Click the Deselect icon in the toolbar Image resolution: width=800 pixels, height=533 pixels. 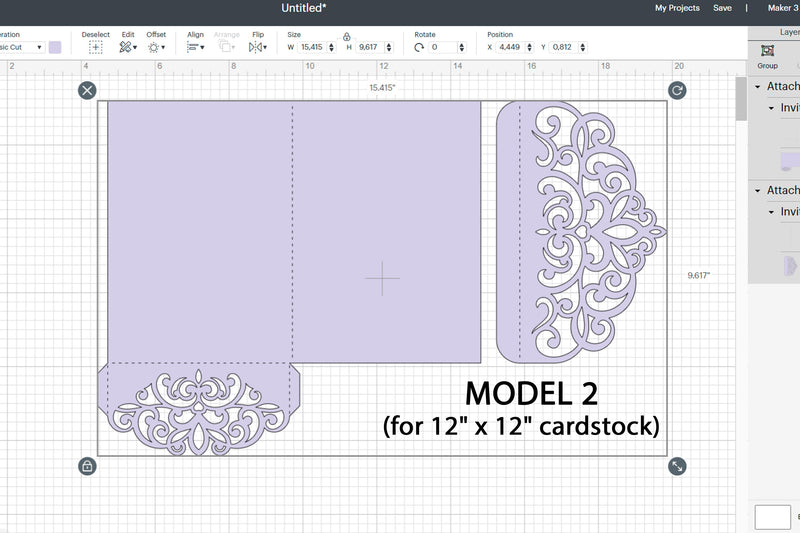96,47
